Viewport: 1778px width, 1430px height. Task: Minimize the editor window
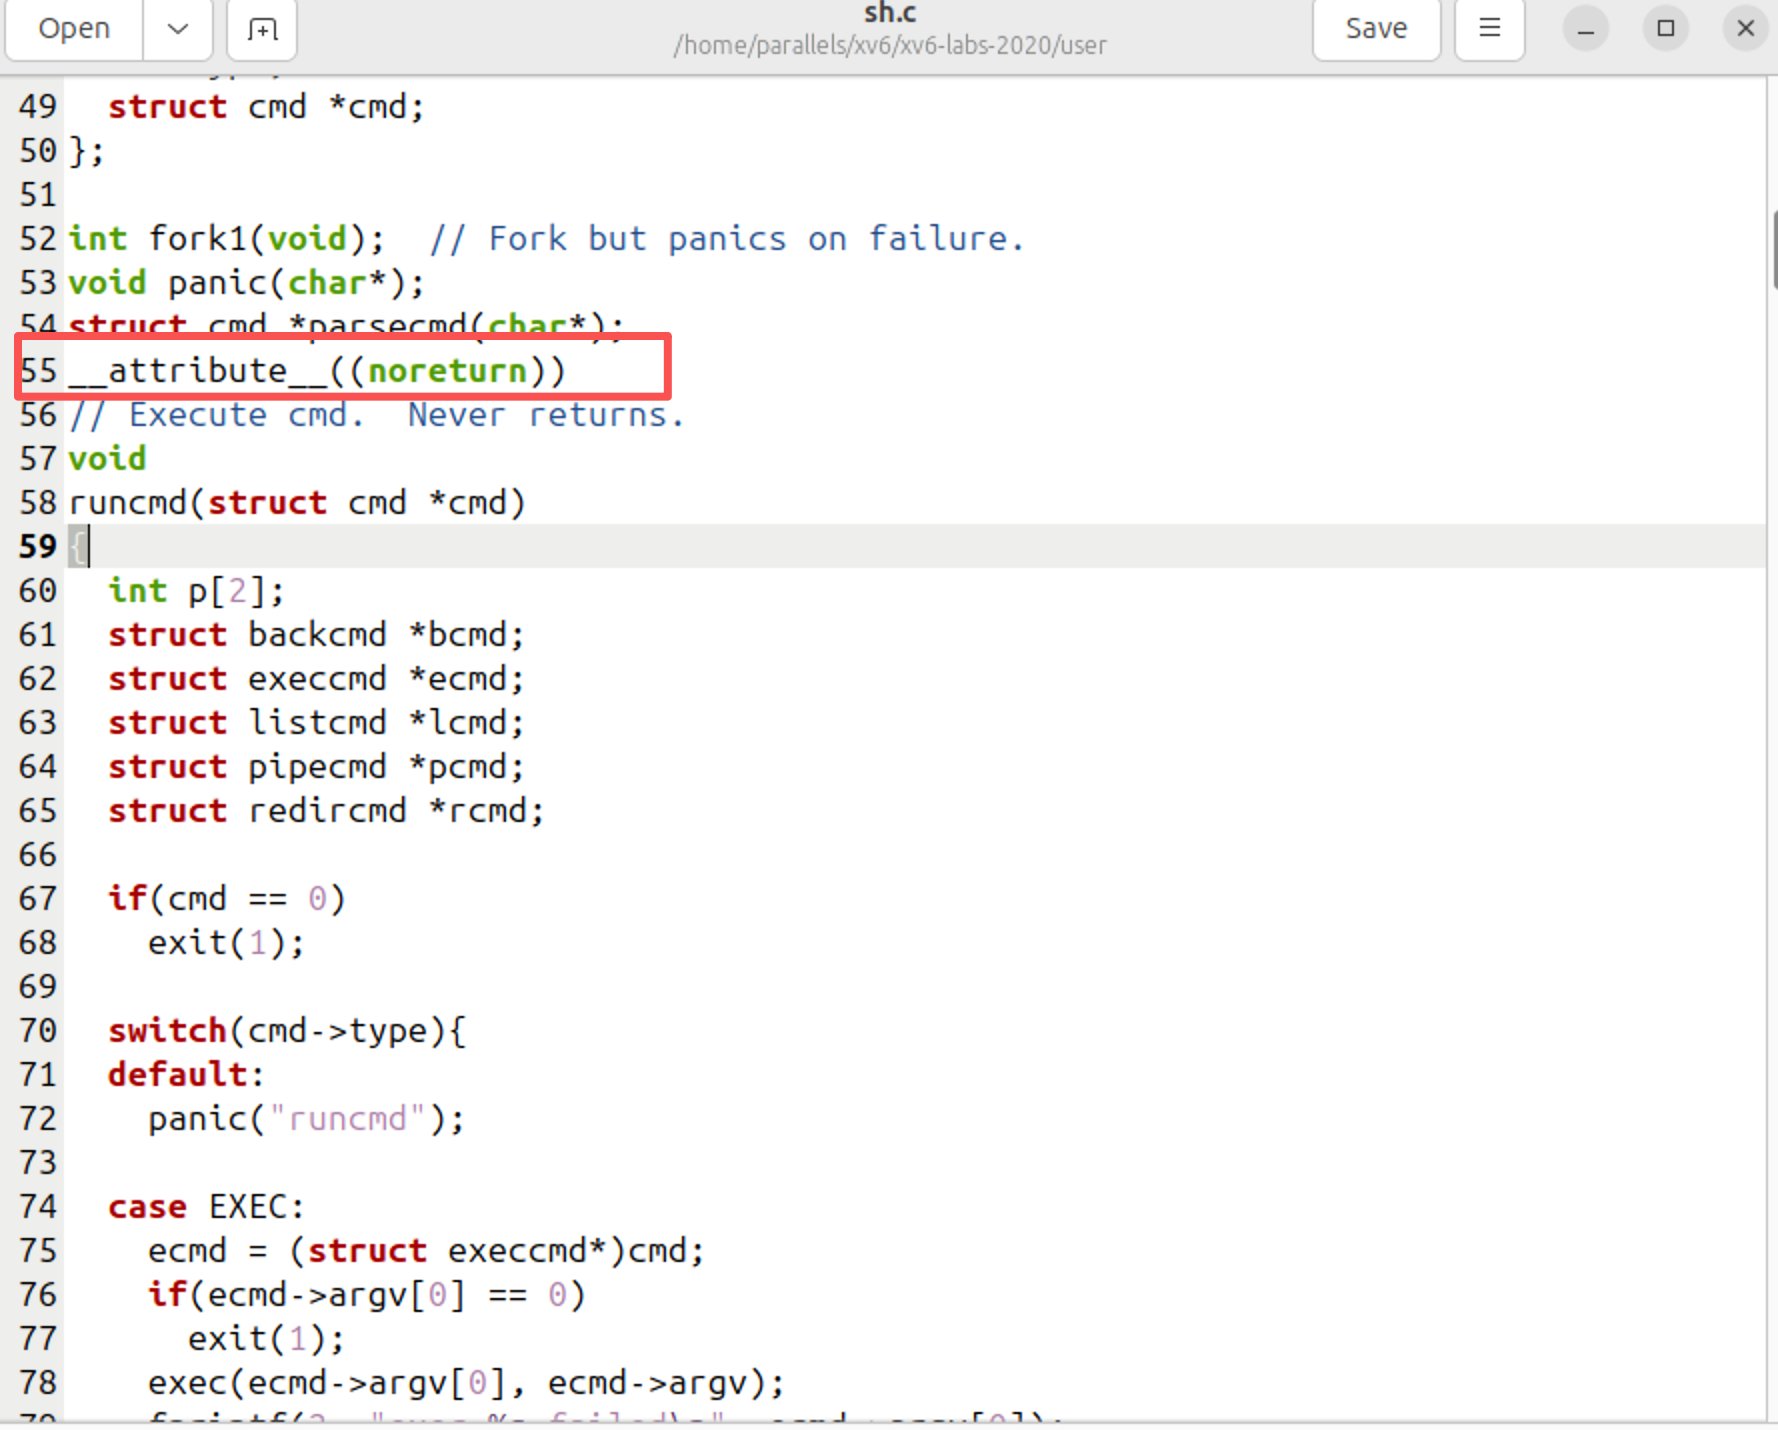[1585, 29]
